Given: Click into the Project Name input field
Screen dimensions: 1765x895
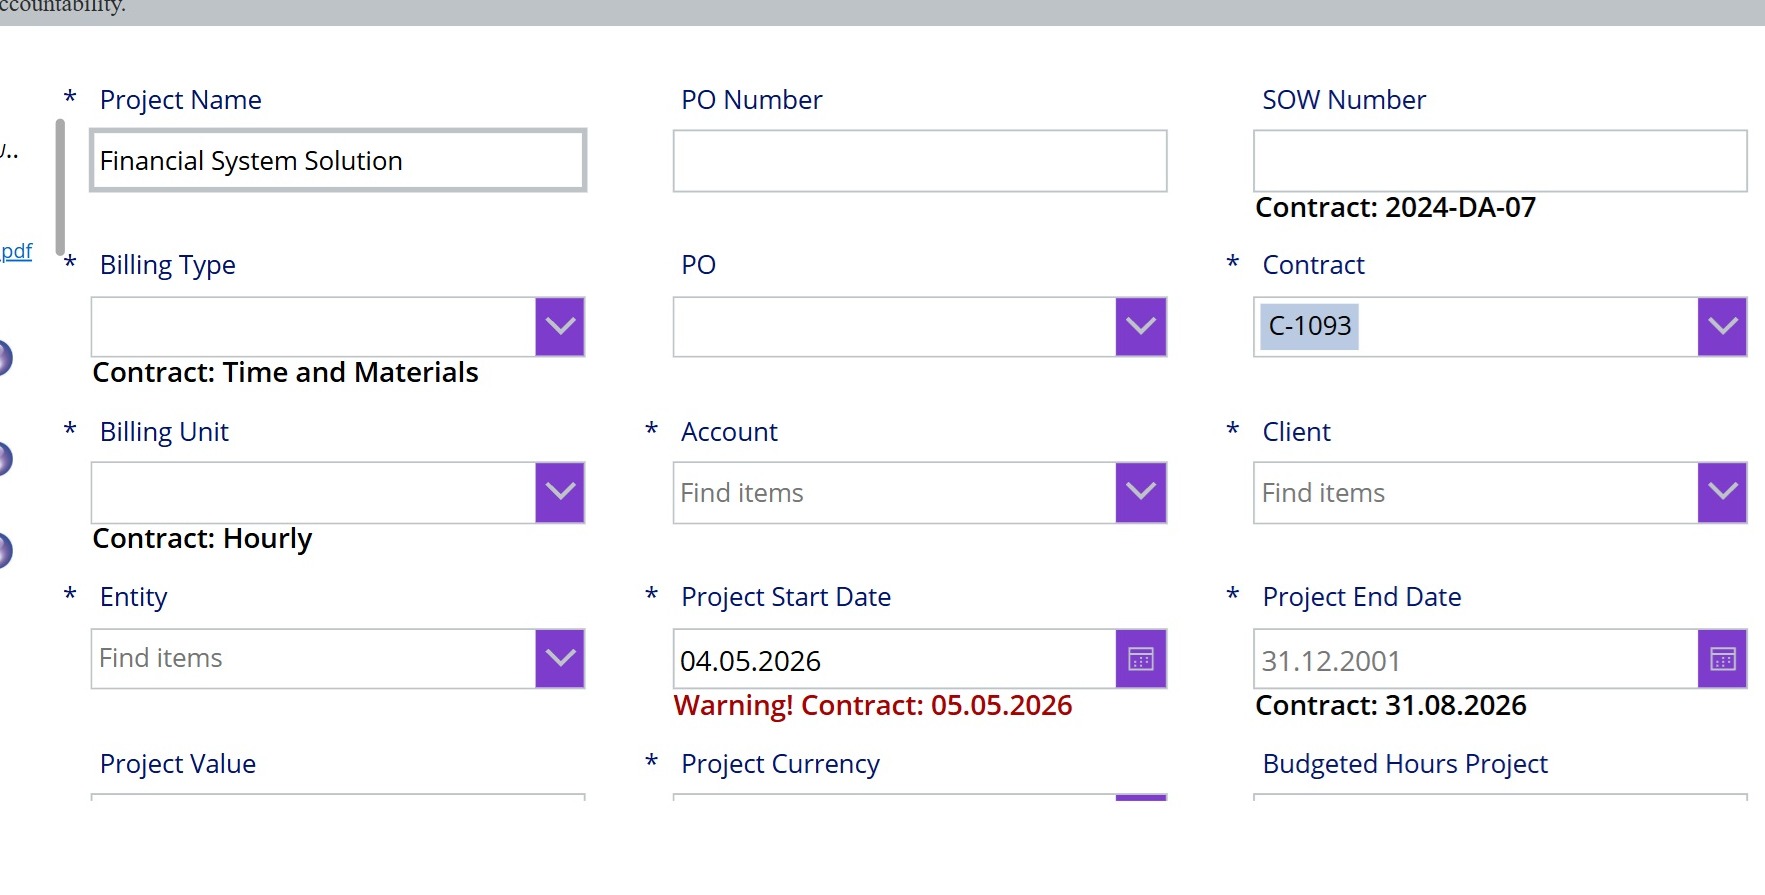Looking at the screenshot, I should click(x=338, y=160).
